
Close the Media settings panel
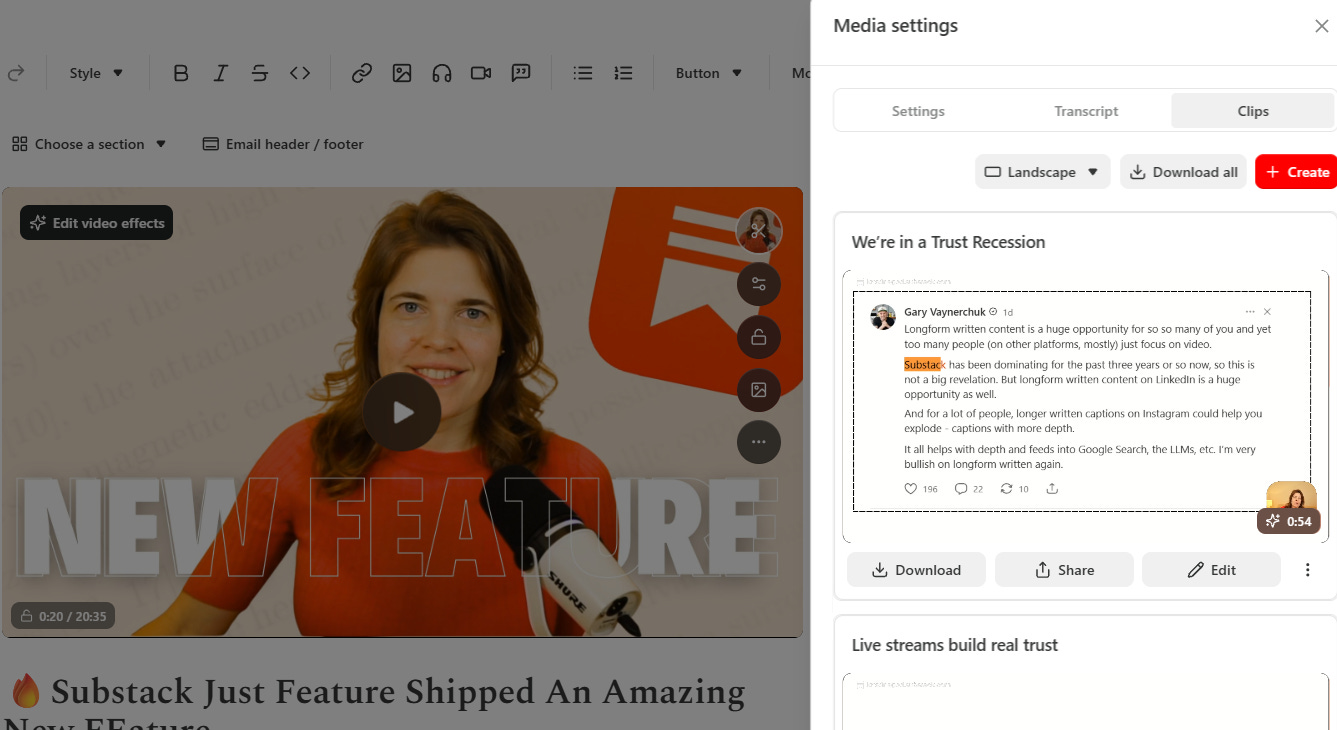click(1321, 26)
